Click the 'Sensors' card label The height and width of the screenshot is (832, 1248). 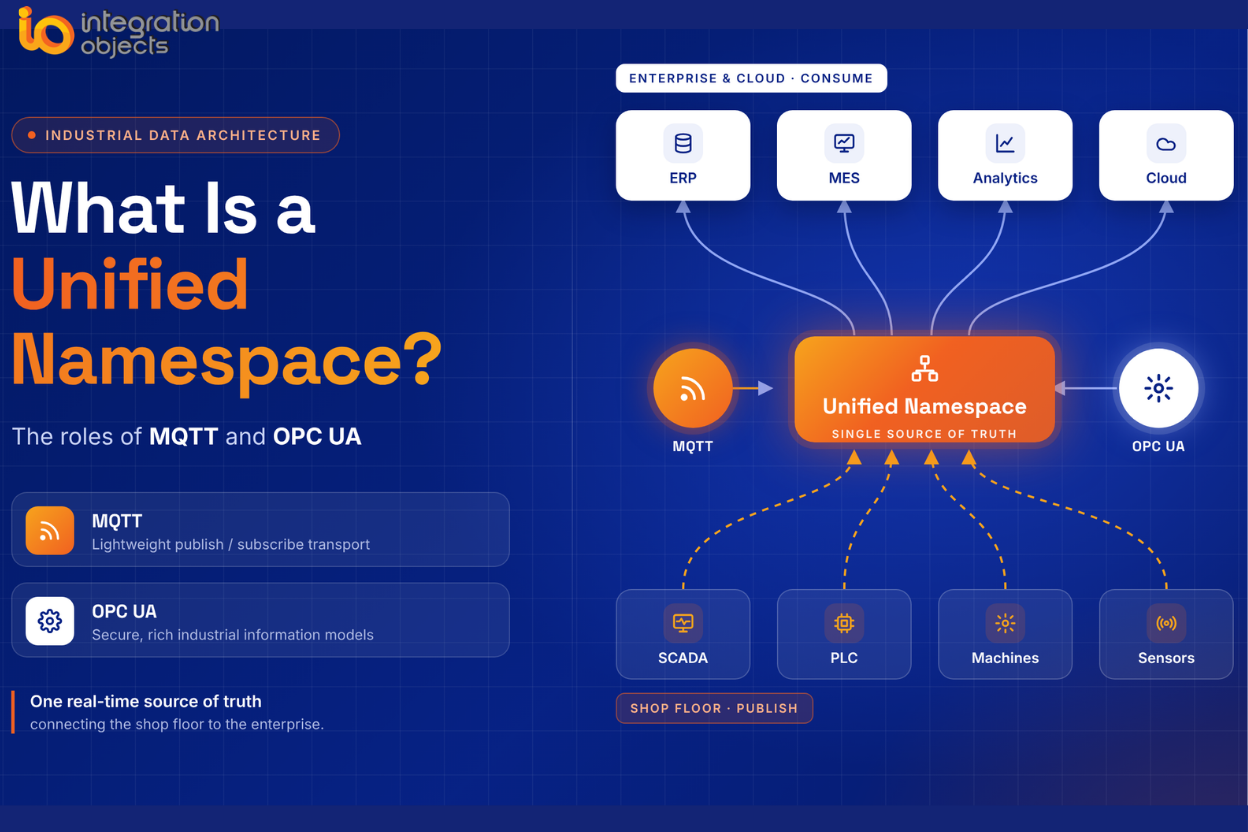pyautogui.click(x=1166, y=658)
